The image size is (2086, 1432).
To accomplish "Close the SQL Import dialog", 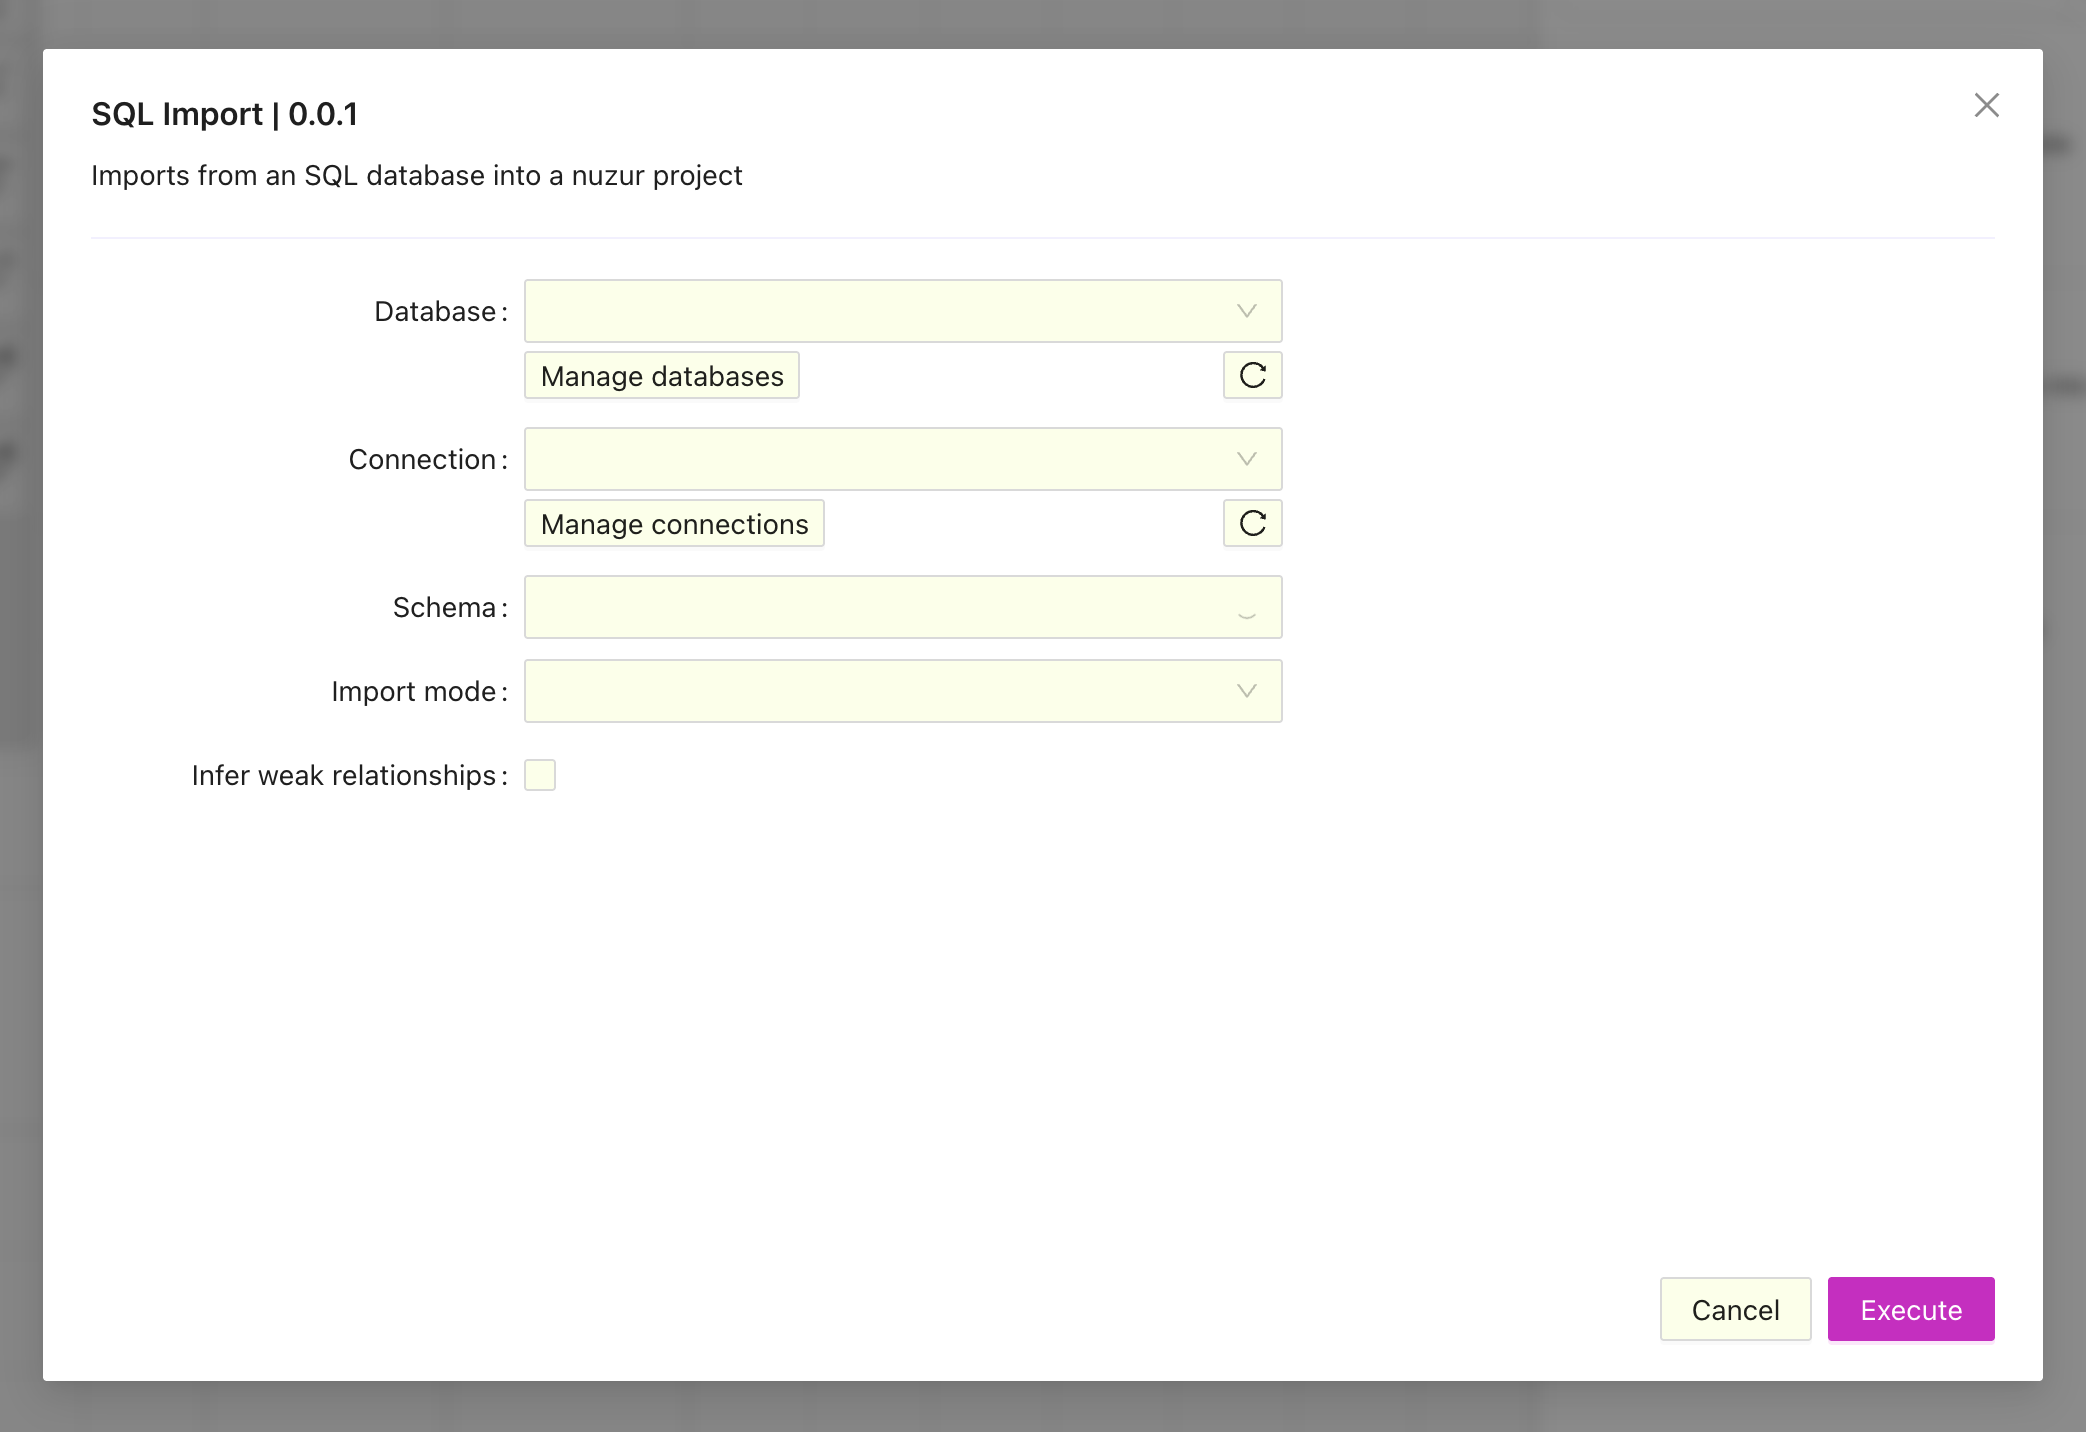I will click(1986, 105).
